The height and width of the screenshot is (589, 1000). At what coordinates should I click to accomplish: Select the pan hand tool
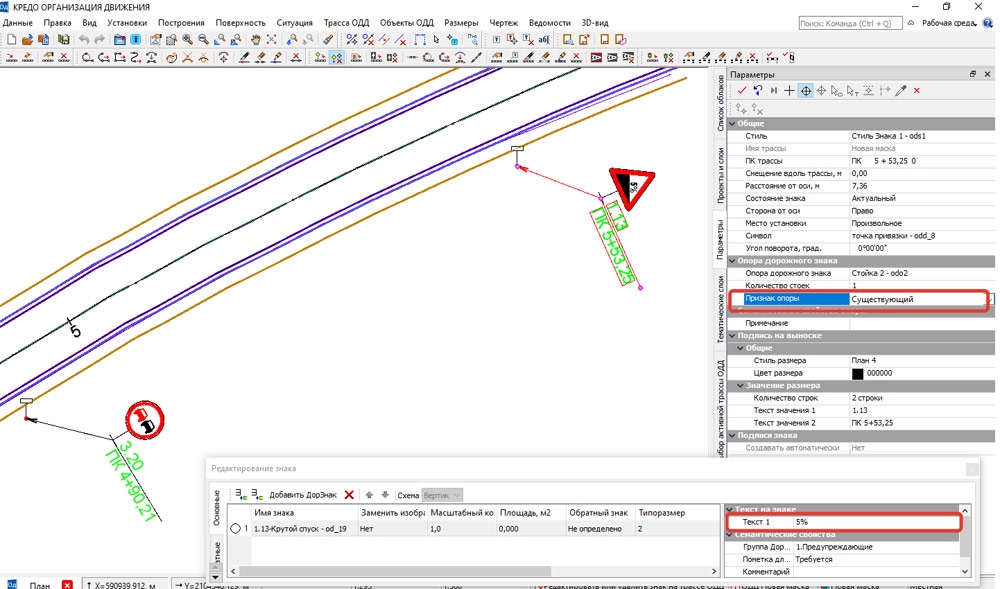tap(256, 40)
